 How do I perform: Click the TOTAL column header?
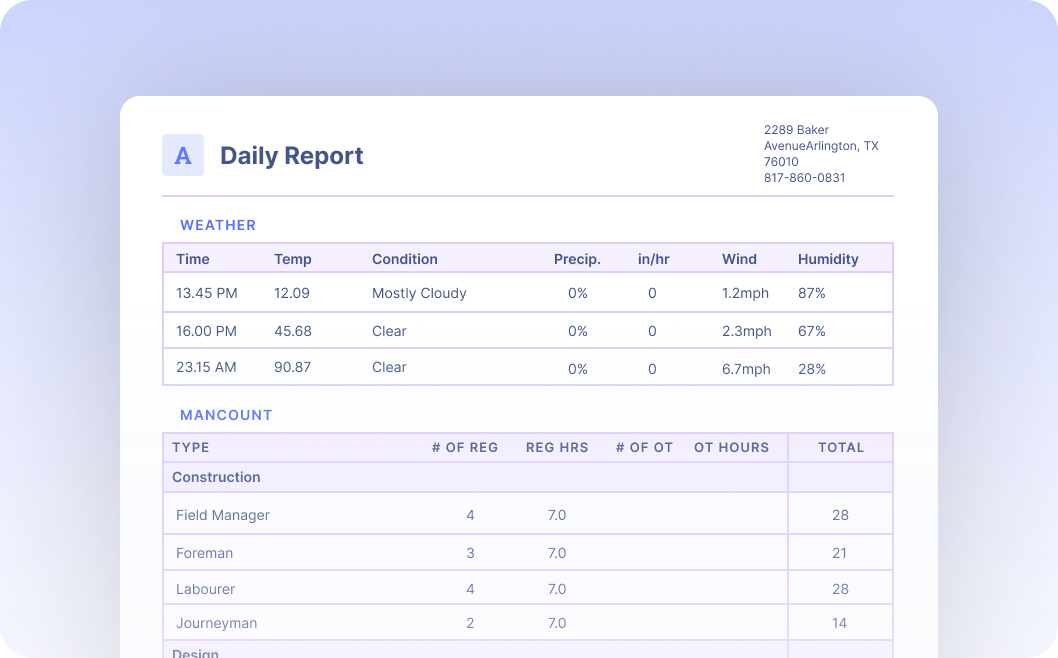[841, 447]
